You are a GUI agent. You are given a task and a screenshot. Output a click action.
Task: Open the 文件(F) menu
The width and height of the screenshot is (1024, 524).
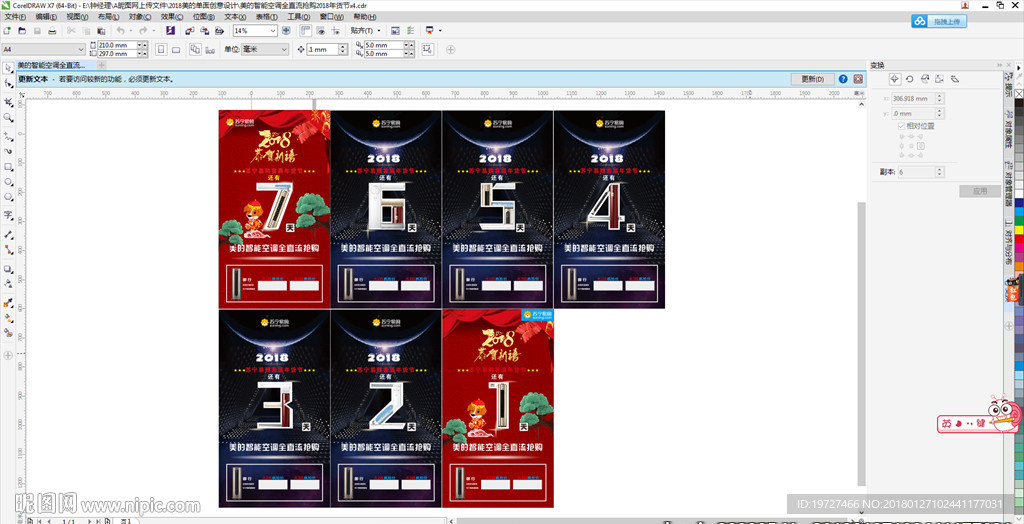point(15,16)
